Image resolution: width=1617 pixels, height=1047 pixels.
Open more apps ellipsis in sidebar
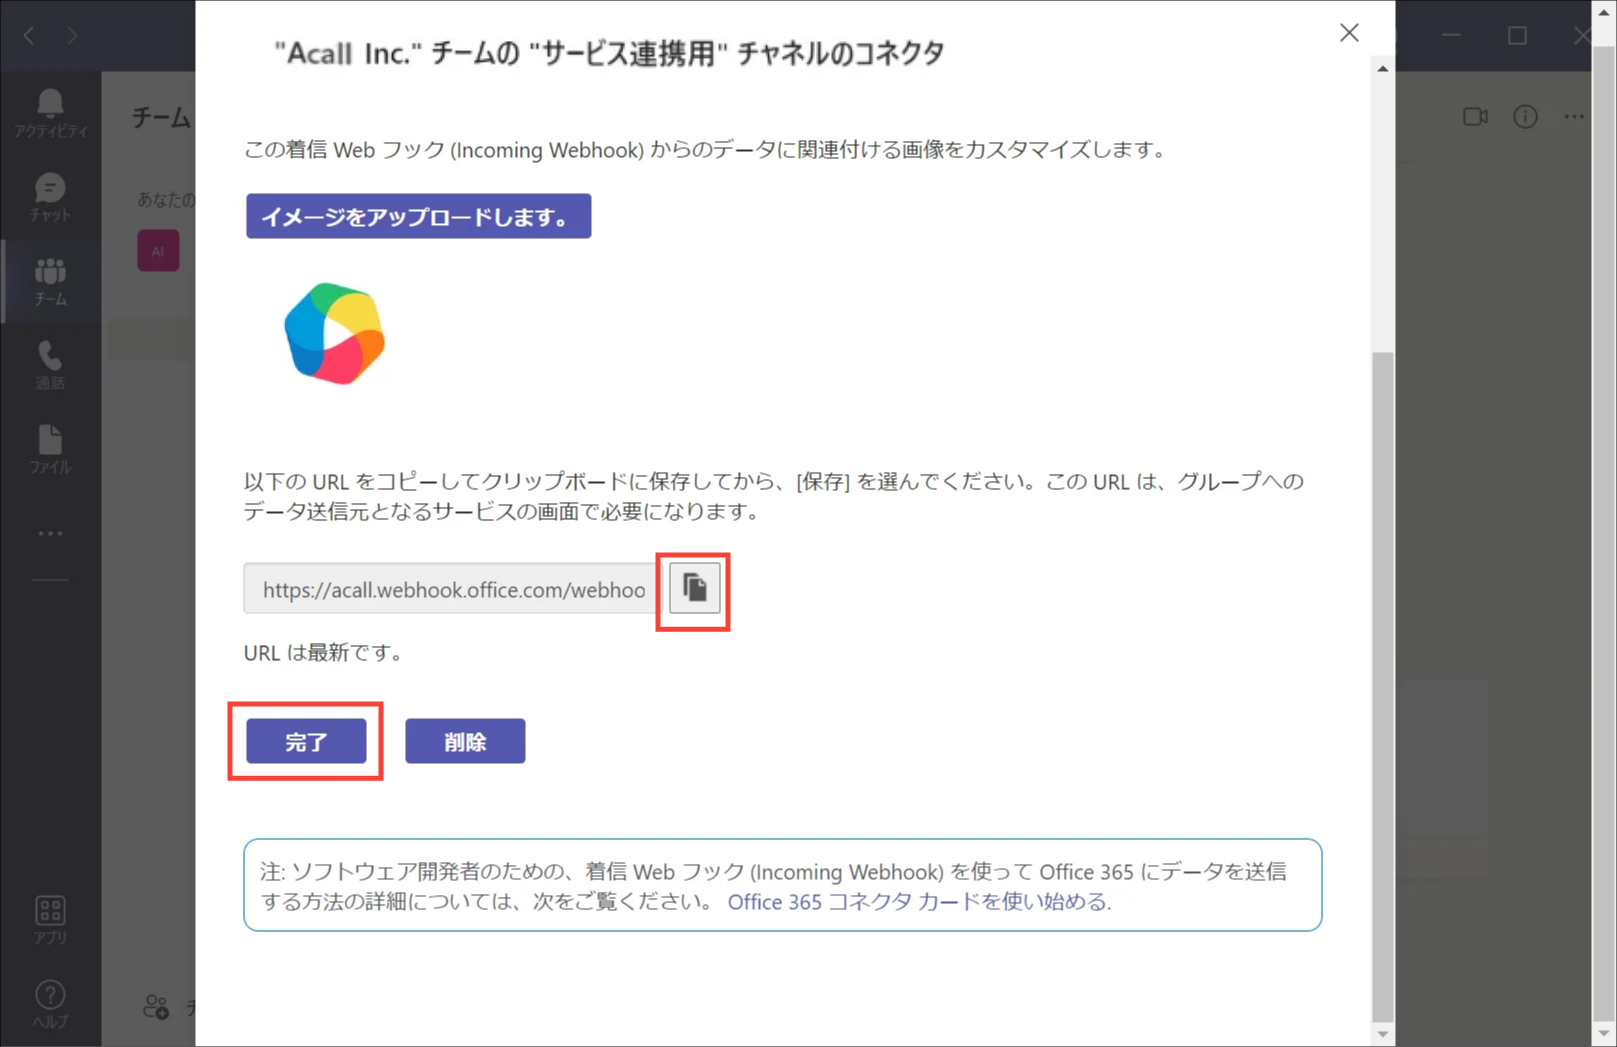click(x=50, y=534)
